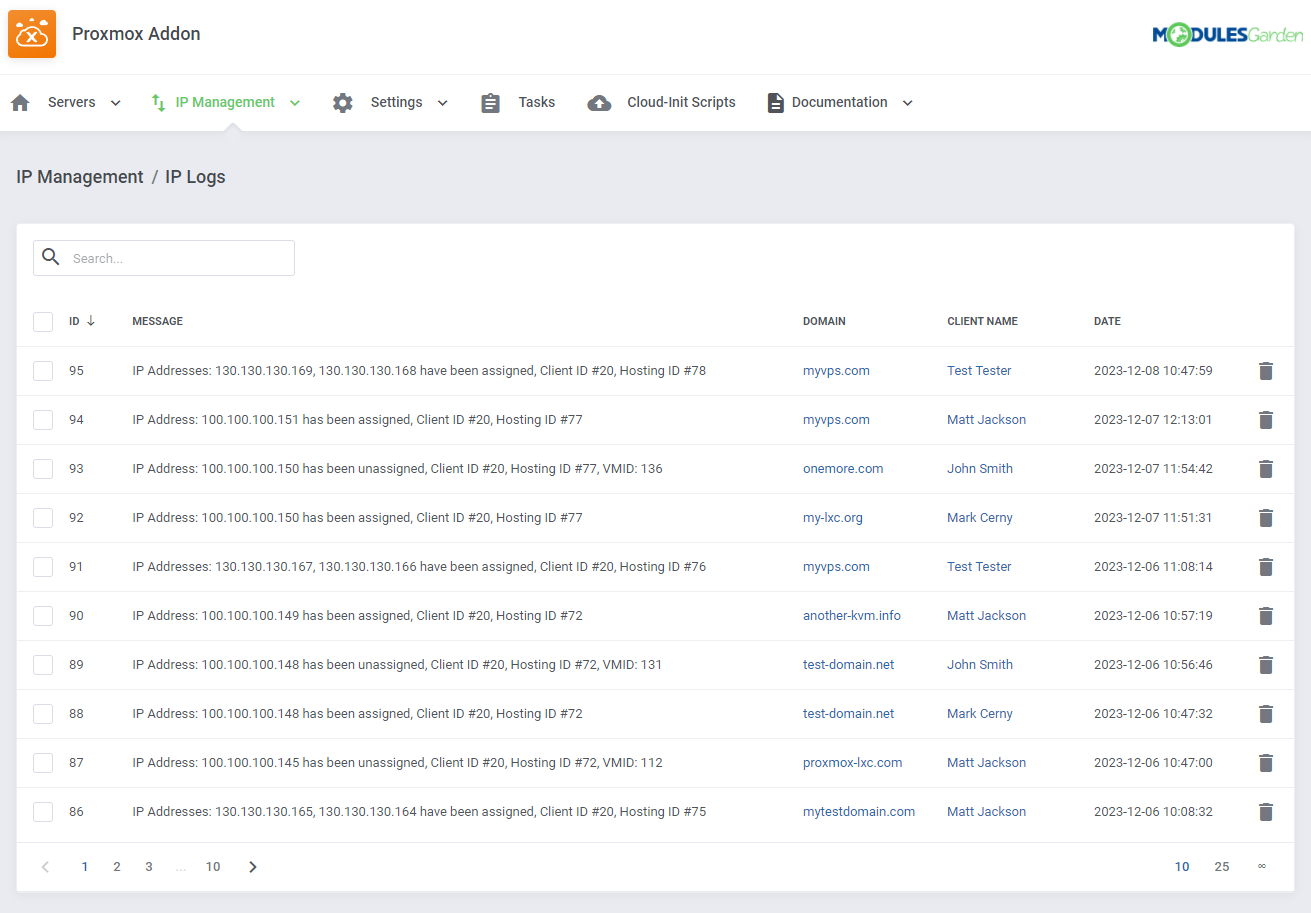Check the checkbox for log ID 89
1311x913 pixels.
pos(43,665)
